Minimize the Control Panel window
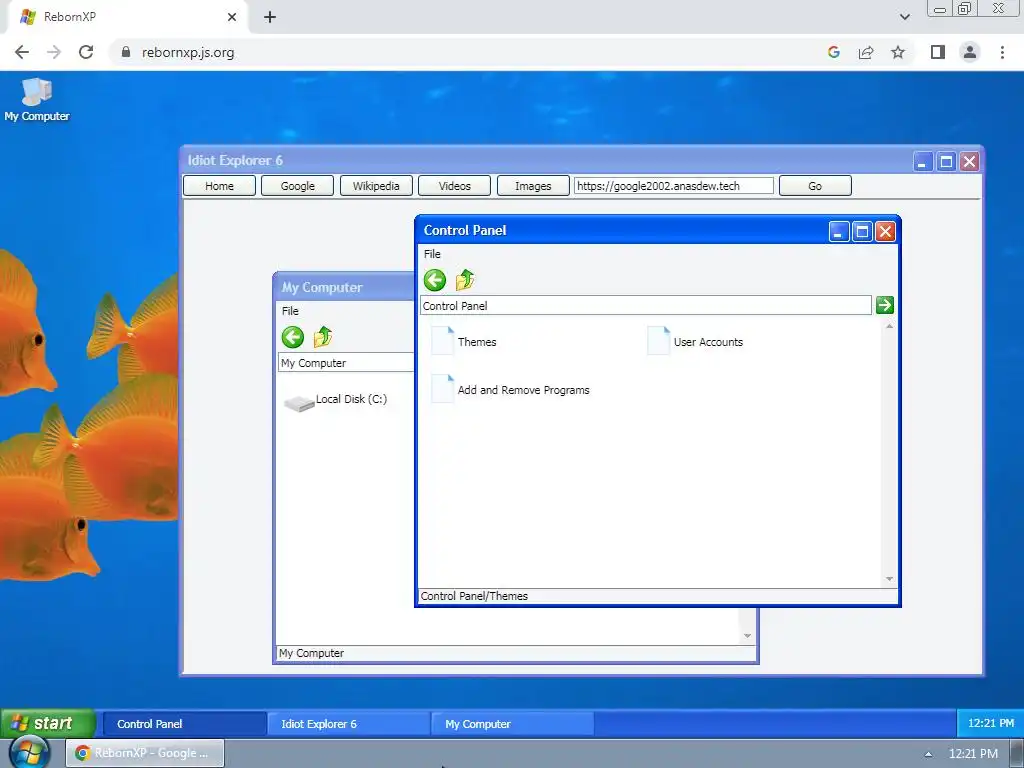 [x=839, y=231]
